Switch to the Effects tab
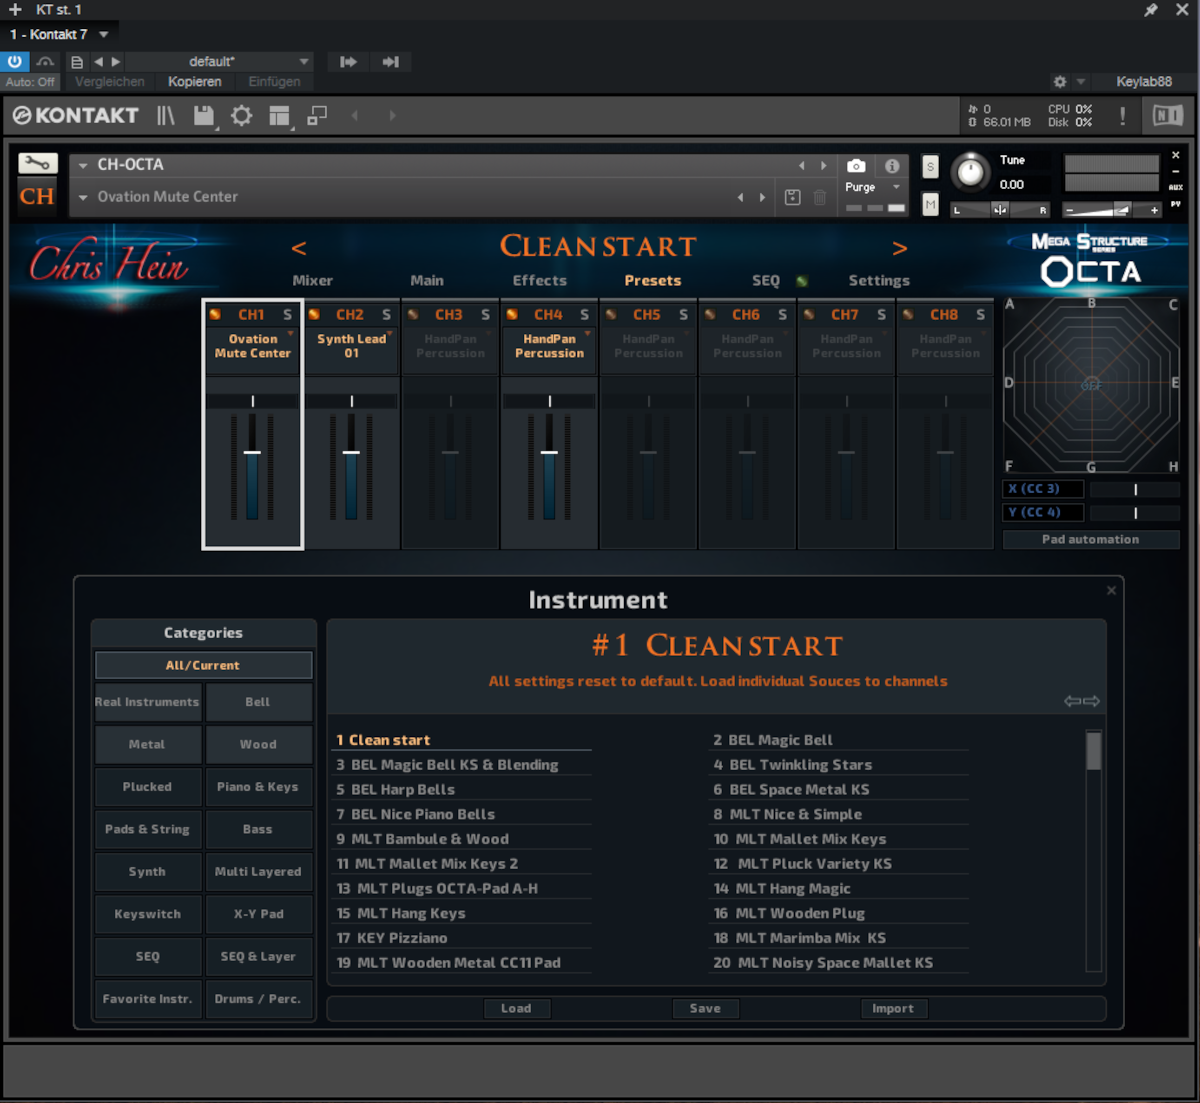1200x1103 pixels. pos(540,281)
